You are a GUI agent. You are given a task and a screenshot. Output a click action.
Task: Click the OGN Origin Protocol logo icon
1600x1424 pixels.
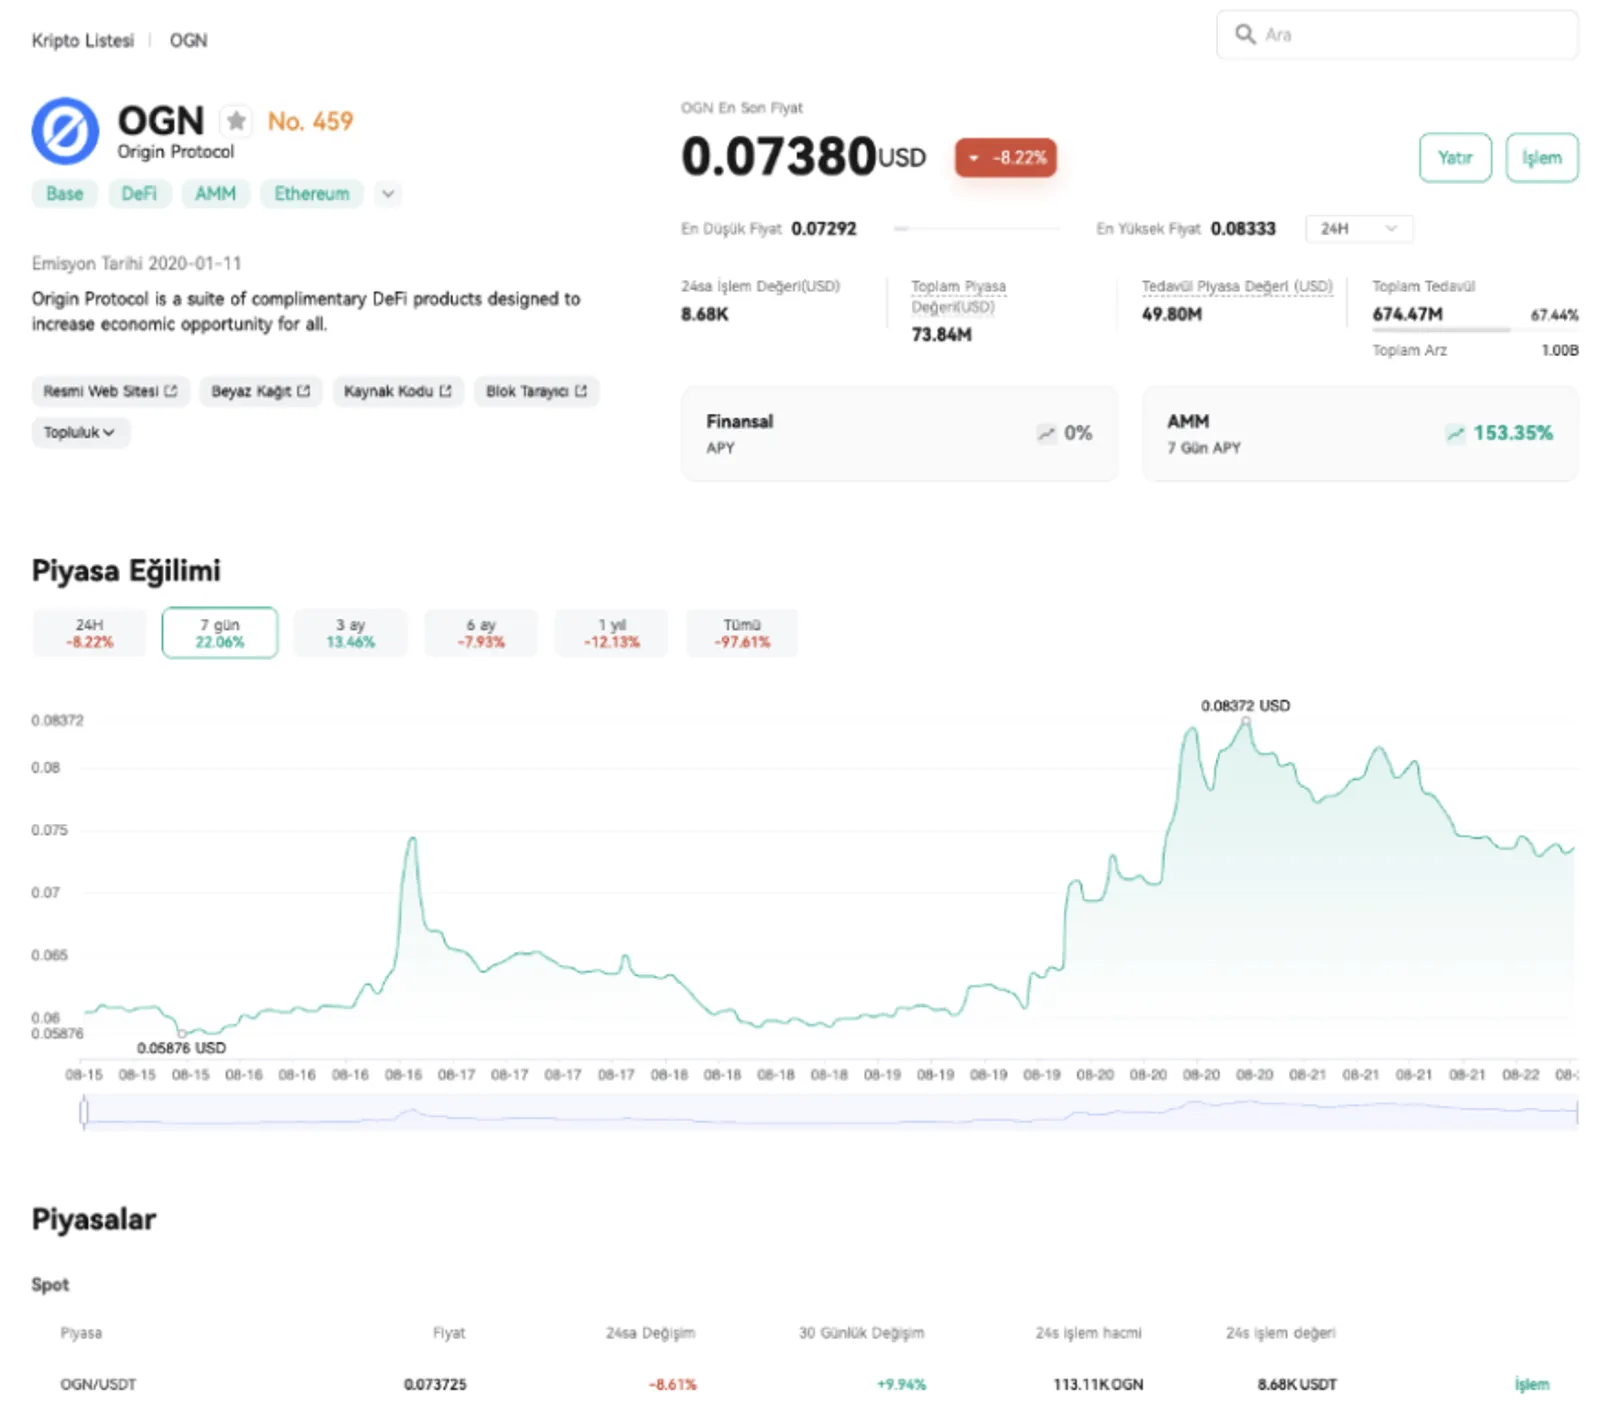[65, 131]
